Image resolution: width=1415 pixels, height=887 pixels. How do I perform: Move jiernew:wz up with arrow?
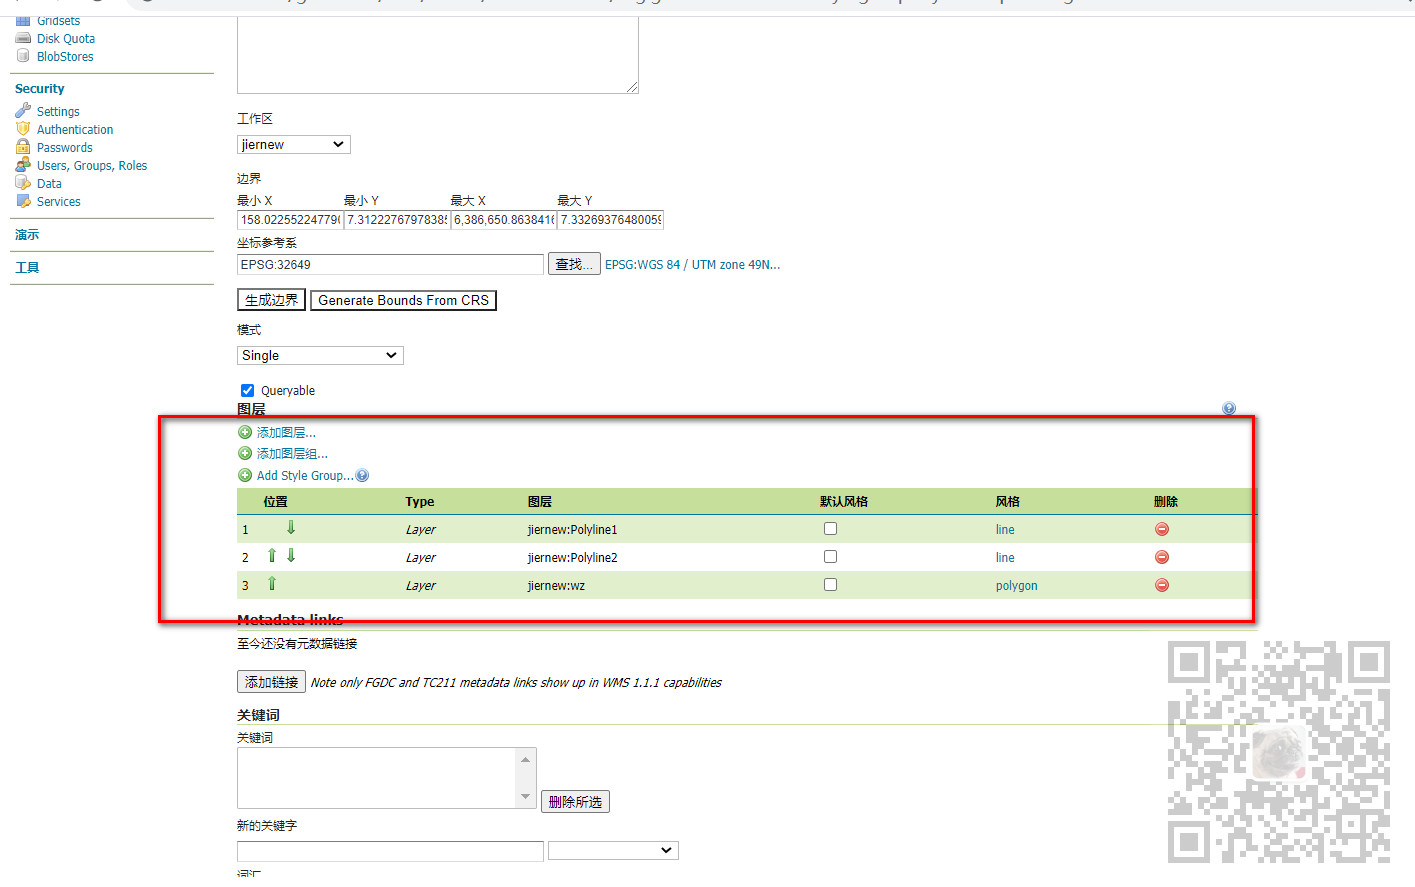[x=271, y=584]
